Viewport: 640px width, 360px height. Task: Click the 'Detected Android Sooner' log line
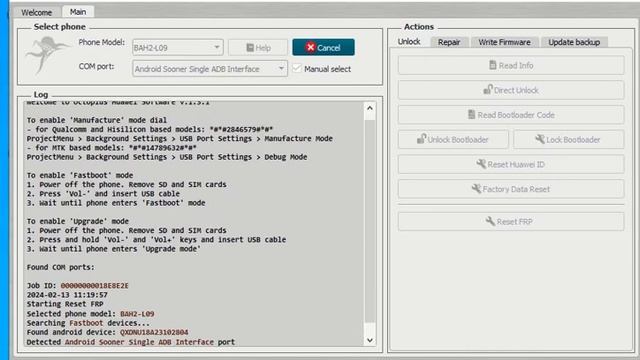click(131, 342)
